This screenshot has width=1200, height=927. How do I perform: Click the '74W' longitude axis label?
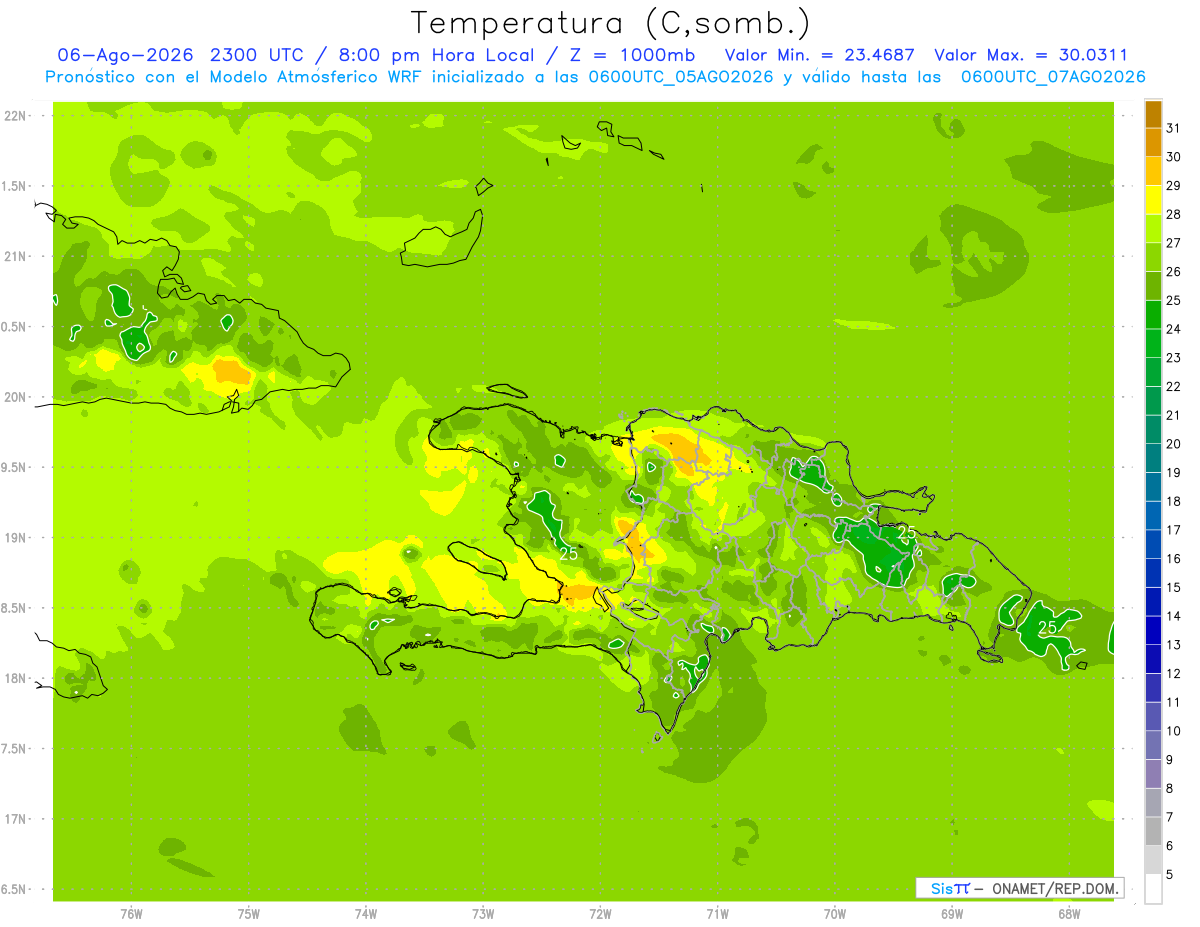pos(366,914)
